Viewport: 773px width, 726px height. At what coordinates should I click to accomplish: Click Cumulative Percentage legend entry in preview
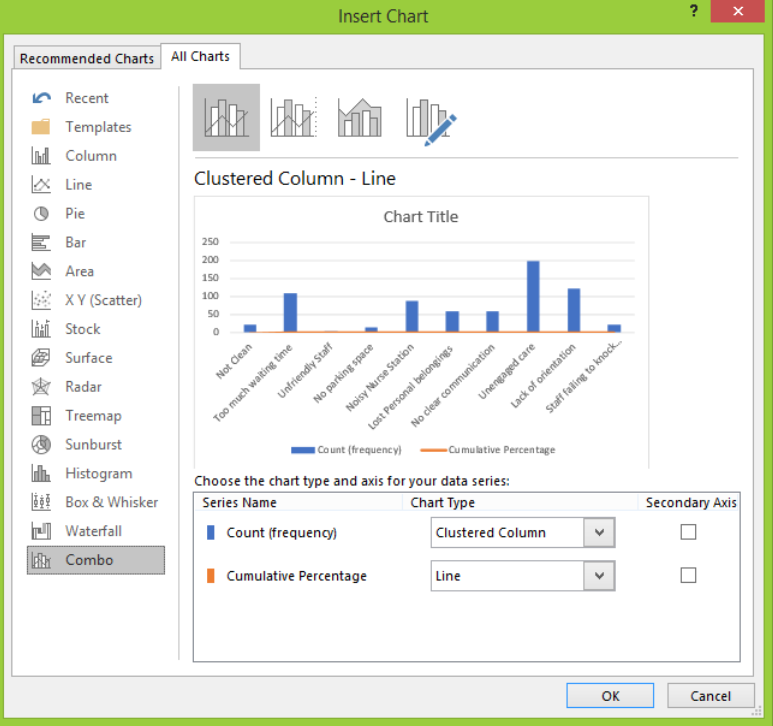(x=488, y=449)
